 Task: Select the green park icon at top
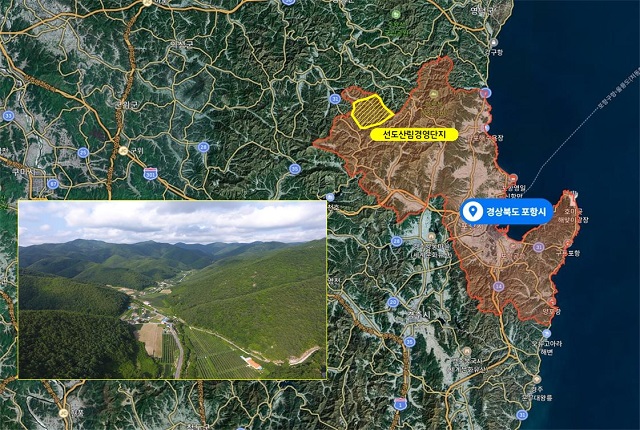click(396, 15)
